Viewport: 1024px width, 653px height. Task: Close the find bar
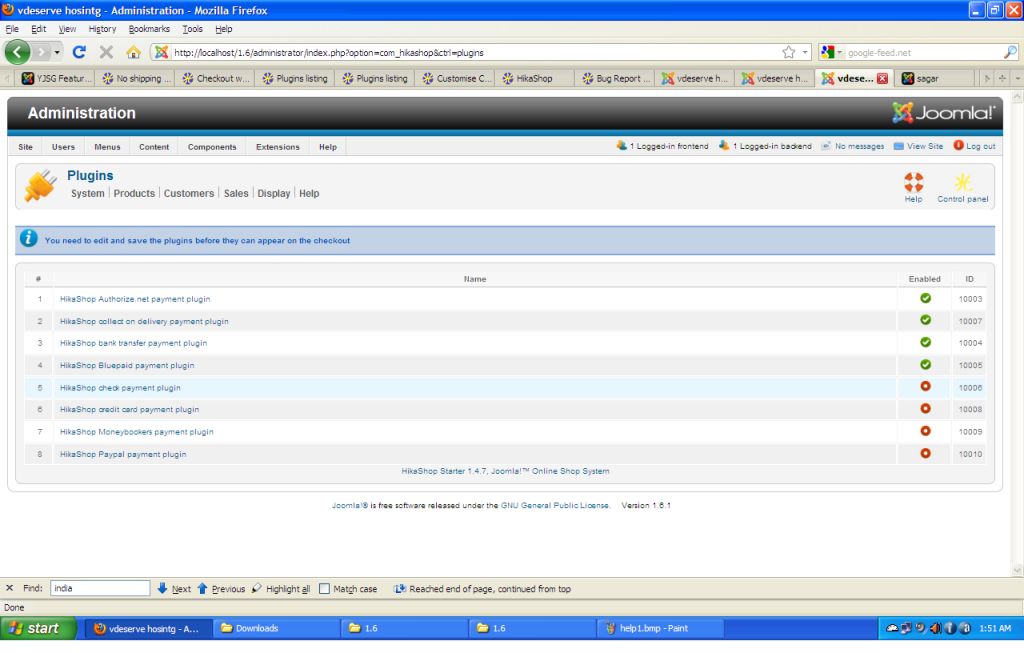(x=9, y=588)
